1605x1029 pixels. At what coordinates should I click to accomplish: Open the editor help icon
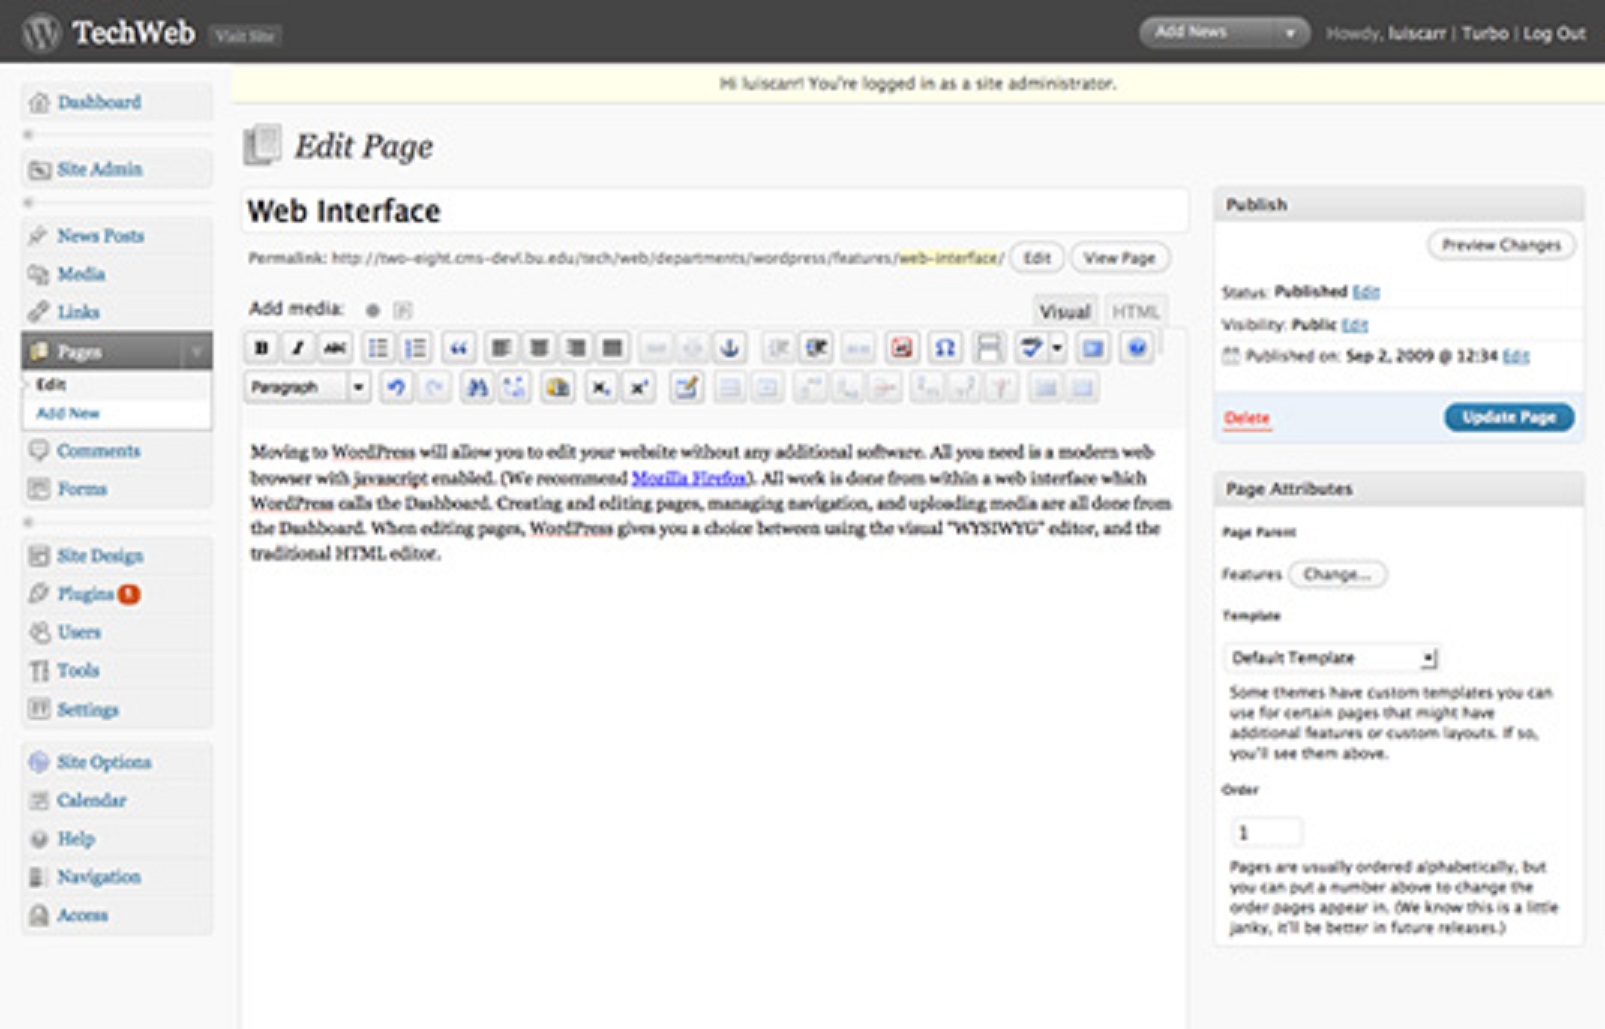1136,348
